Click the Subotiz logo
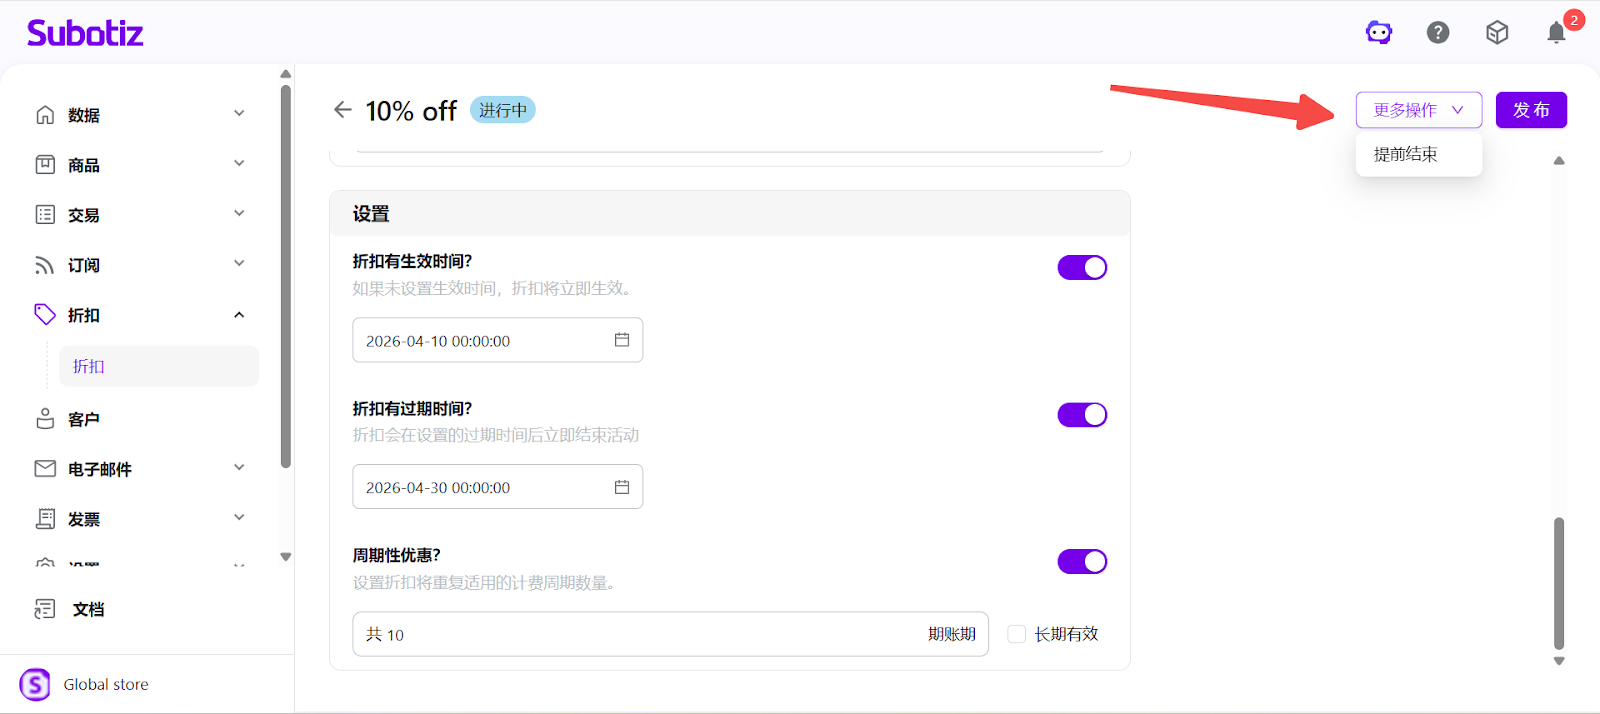Viewport: 1600px width, 714px height. point(85,33)
